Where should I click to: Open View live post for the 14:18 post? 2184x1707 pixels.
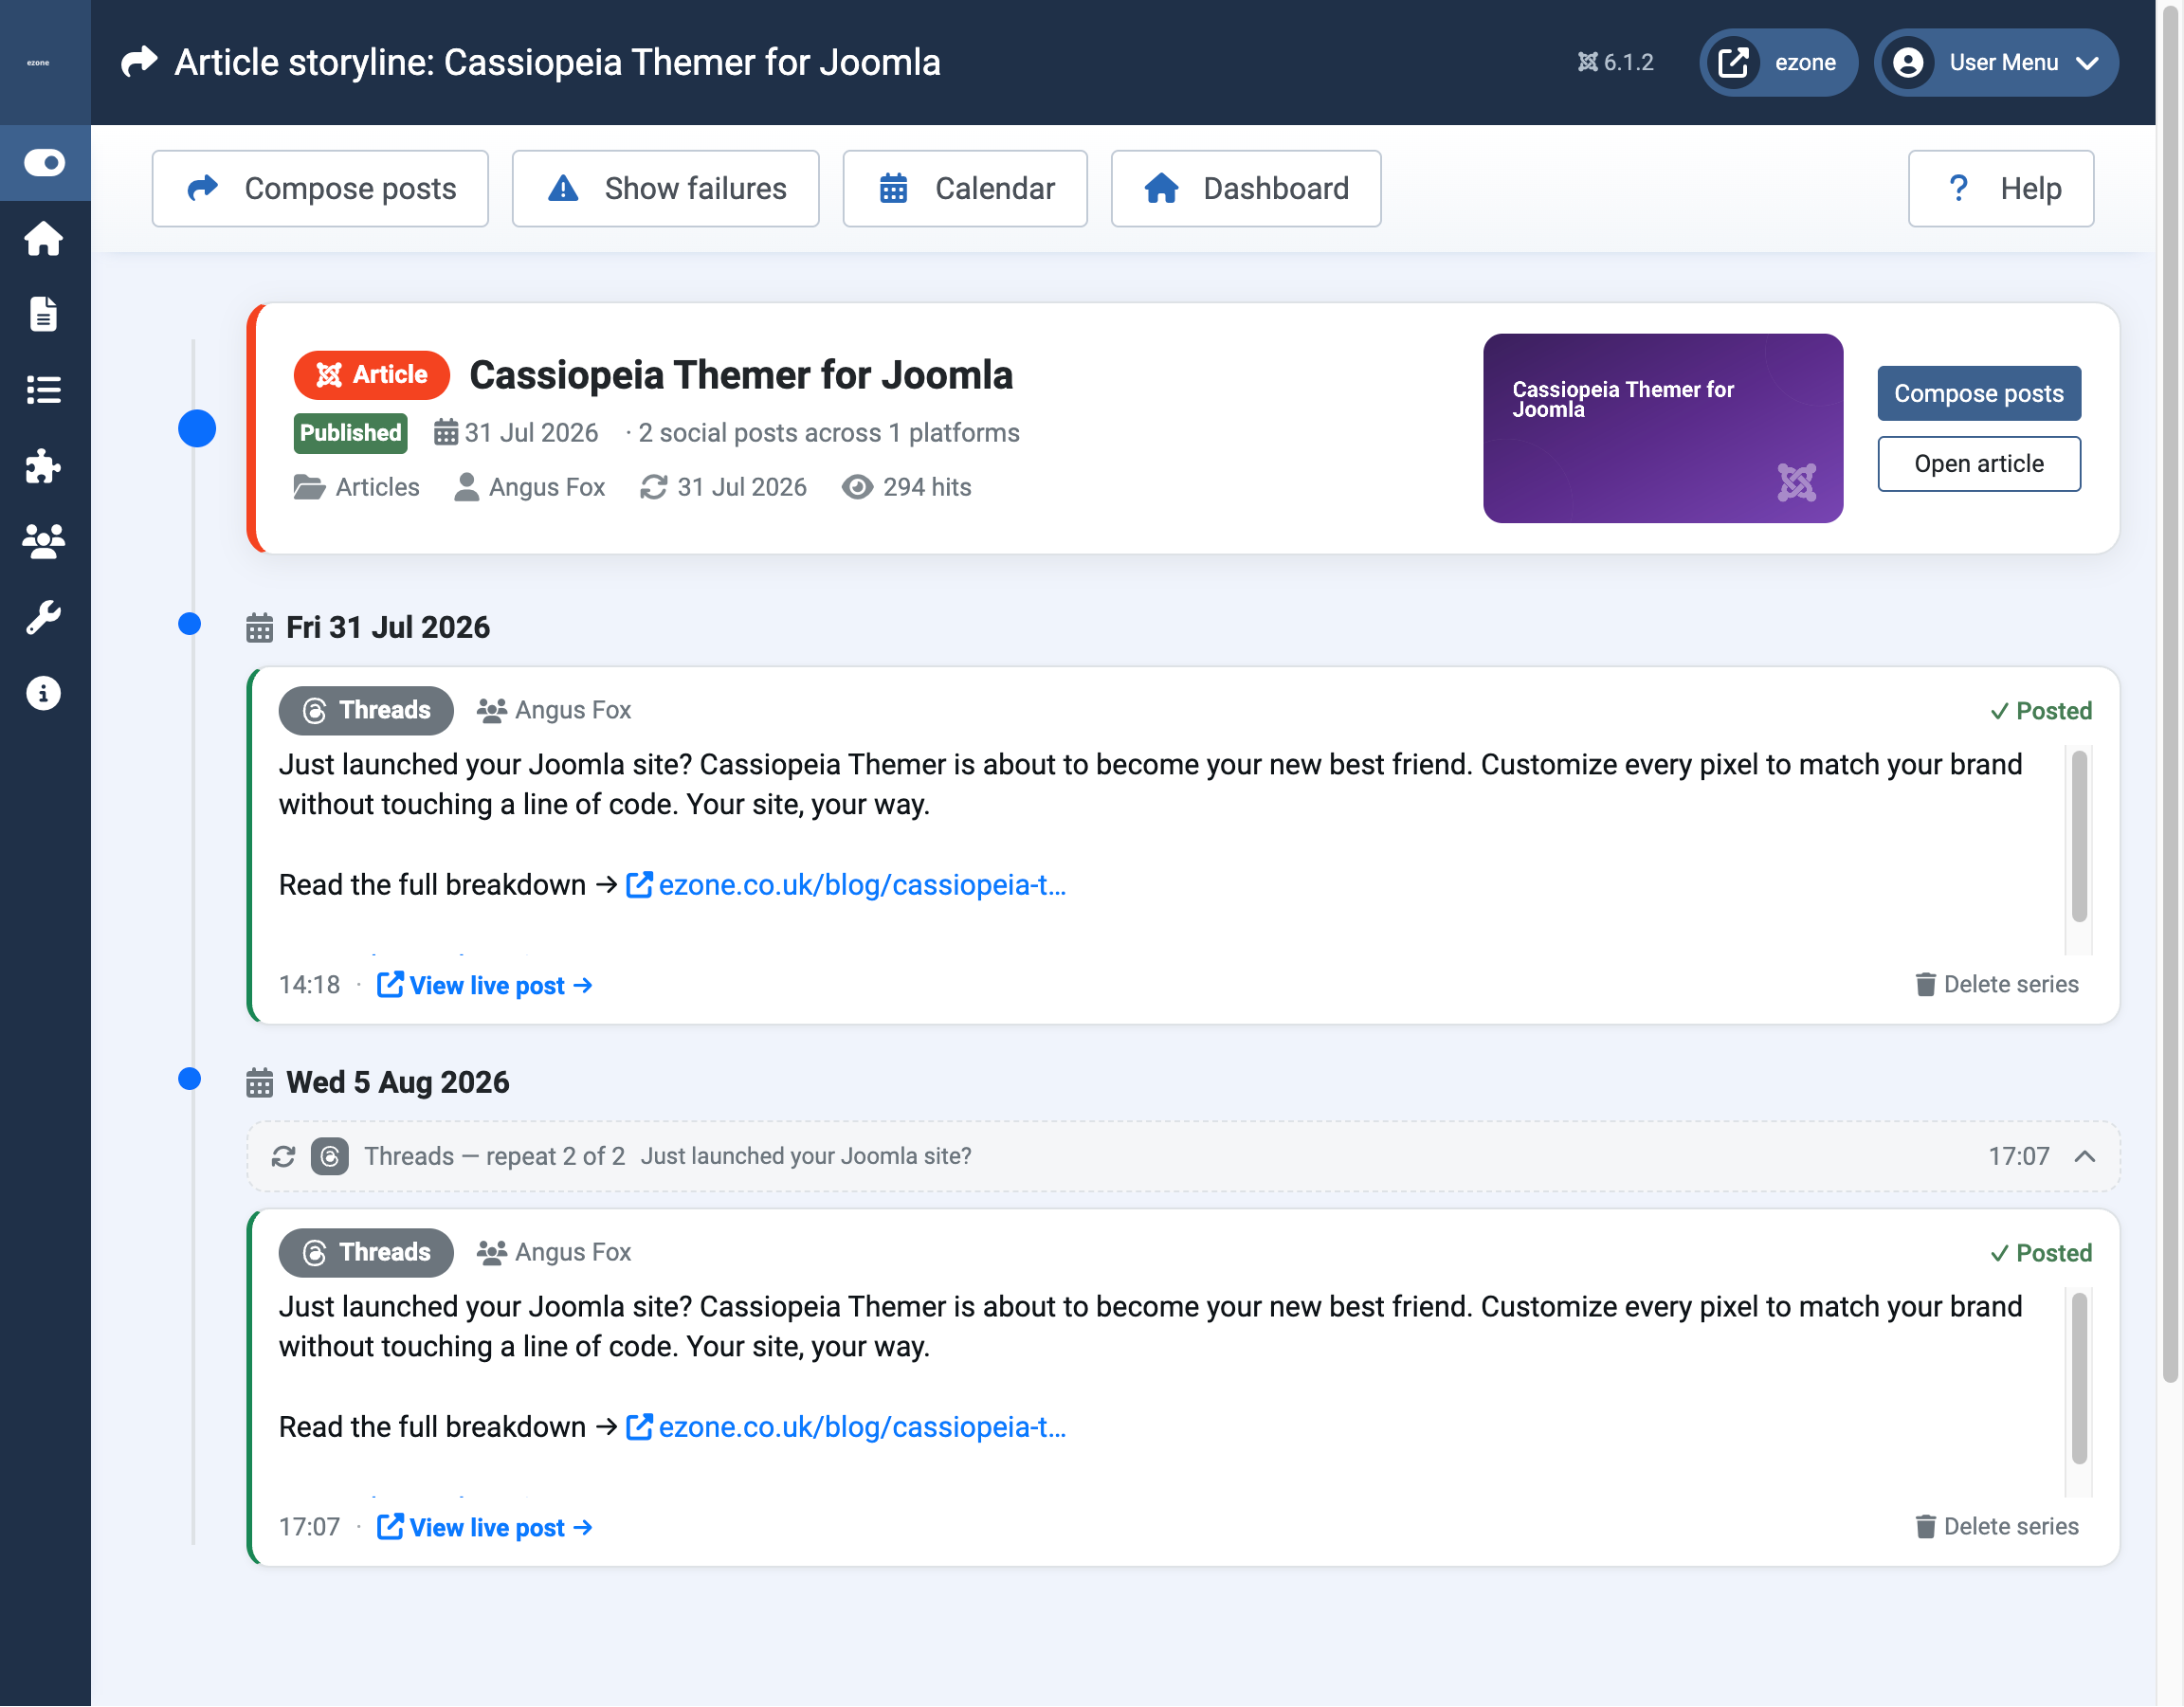[x=485, y=986]
